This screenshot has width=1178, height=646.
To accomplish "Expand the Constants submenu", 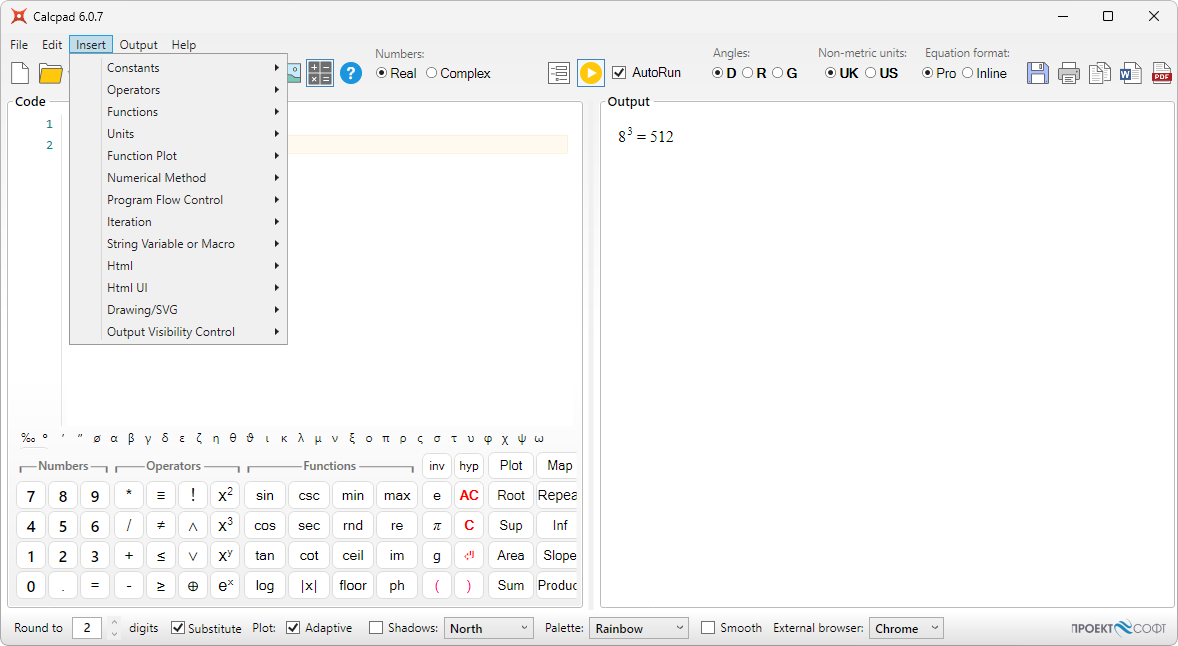I will click(x=179, y=68).
